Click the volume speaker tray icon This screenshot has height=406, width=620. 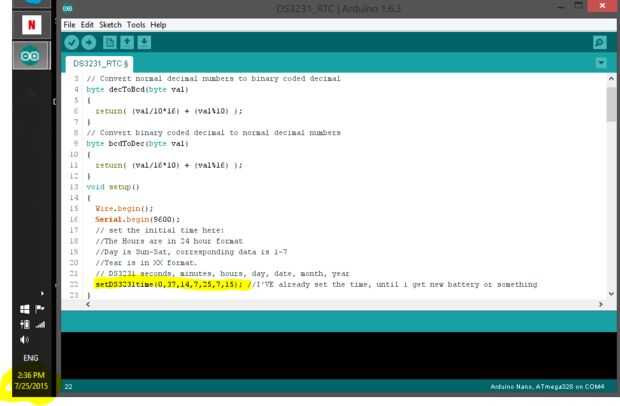pyautogui.click(x=25, y=340)
